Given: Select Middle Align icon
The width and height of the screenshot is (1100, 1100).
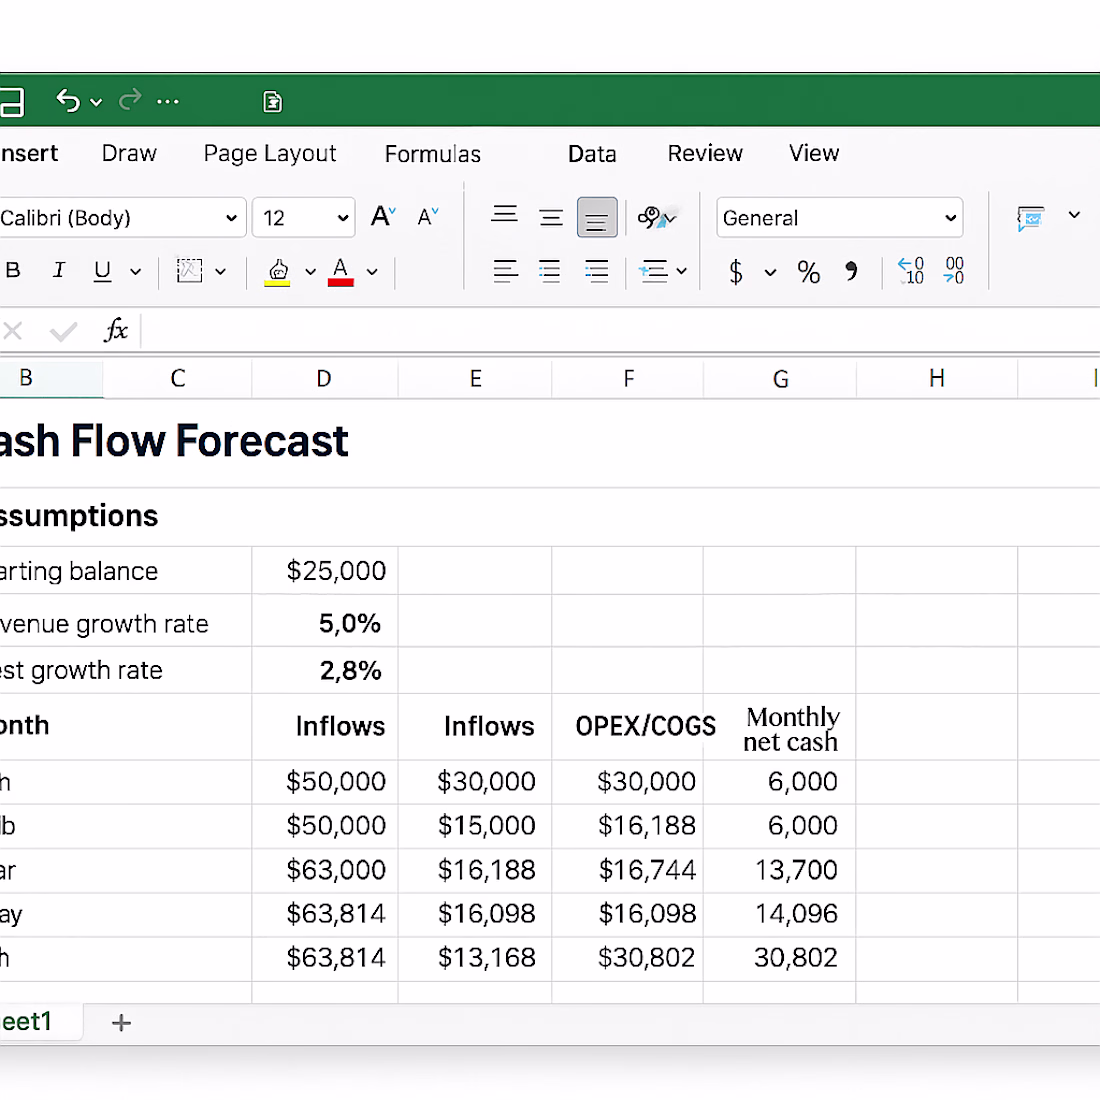Looking at the screenshot, I should coord(551,217).
